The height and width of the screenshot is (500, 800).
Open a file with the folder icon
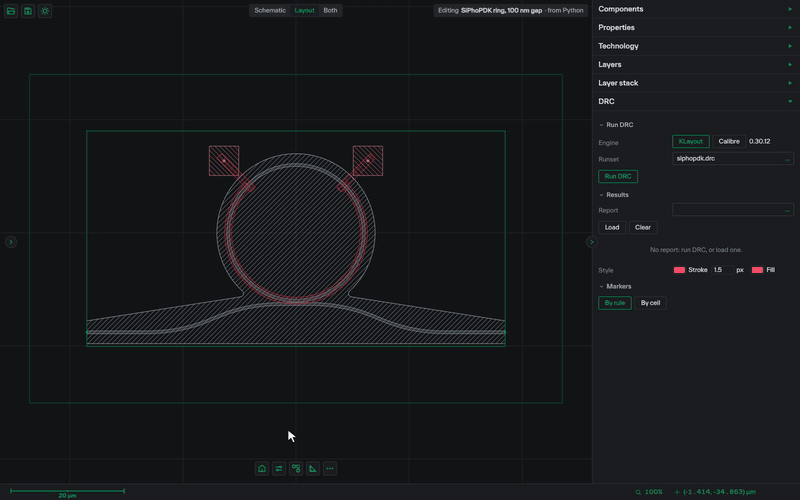(x=11, y=11)
